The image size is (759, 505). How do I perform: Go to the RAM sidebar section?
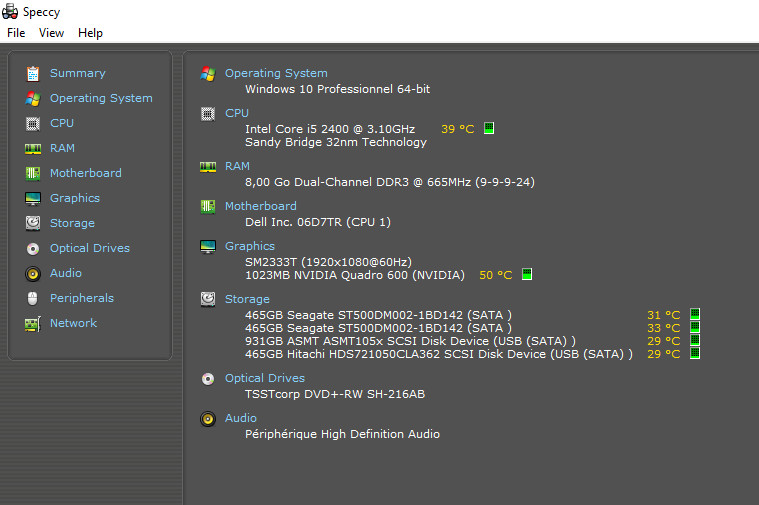[x=62, y=148]
